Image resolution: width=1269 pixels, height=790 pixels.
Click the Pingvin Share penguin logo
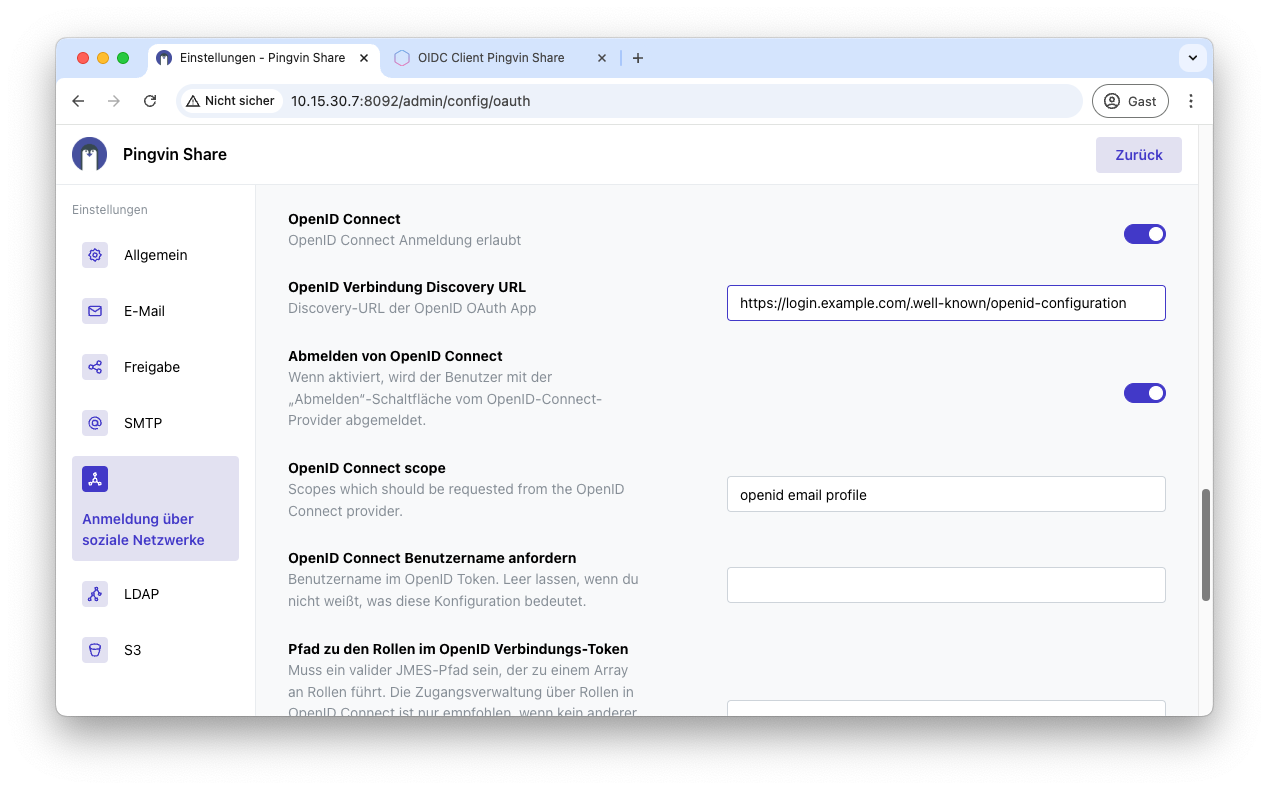coord(89,154)
